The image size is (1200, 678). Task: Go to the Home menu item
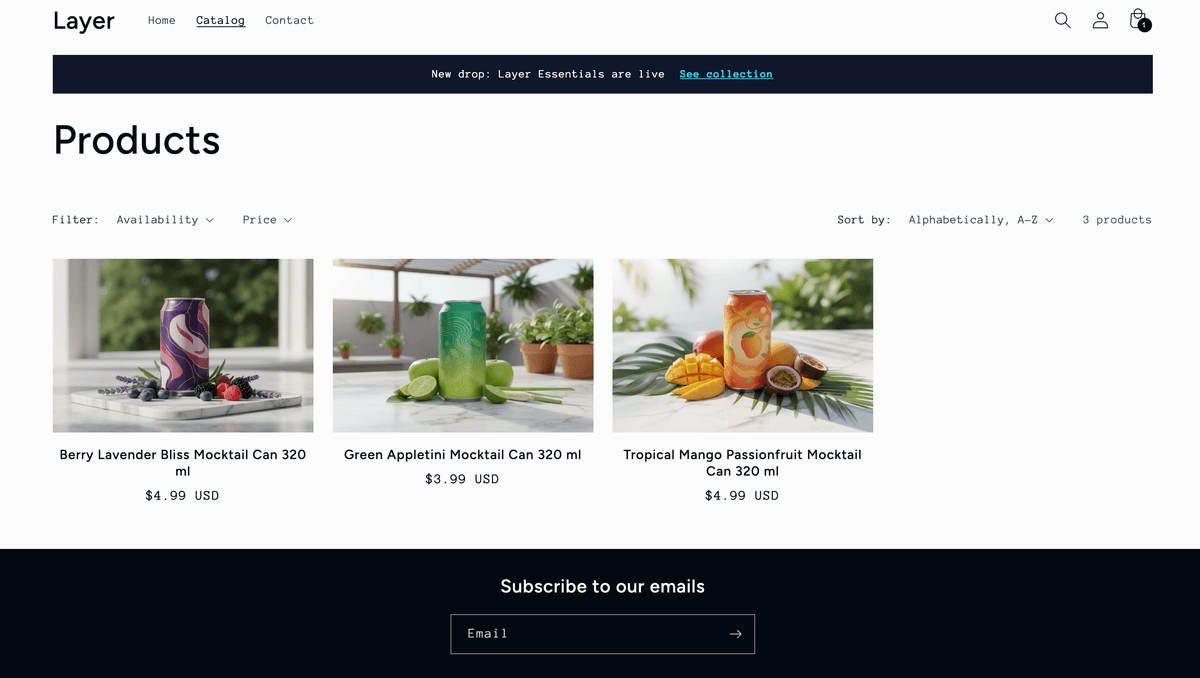(162, 20)
